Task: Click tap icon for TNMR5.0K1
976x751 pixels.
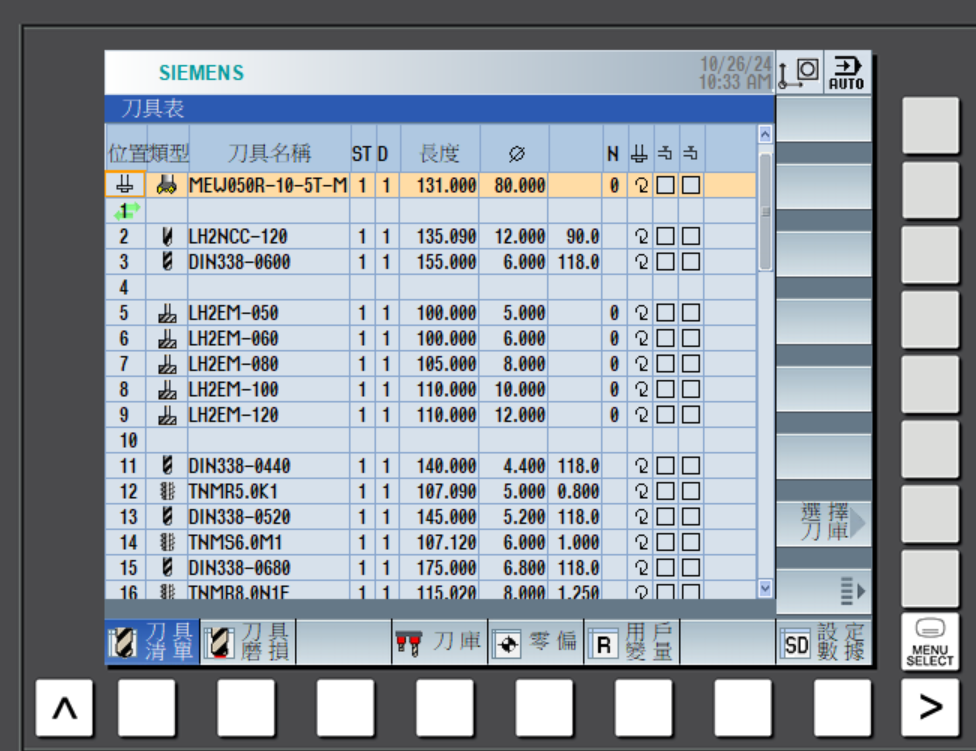Action: pos(167,491)
